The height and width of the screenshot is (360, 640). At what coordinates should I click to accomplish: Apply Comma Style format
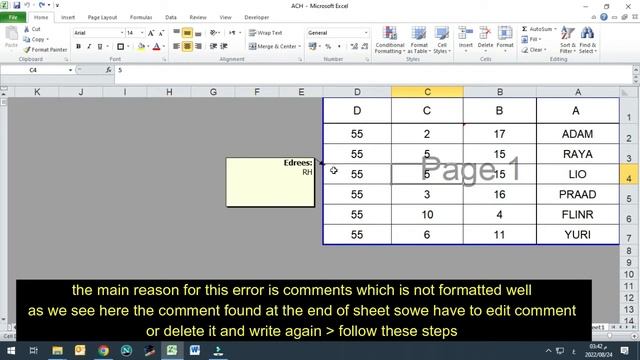click(339, 47)
